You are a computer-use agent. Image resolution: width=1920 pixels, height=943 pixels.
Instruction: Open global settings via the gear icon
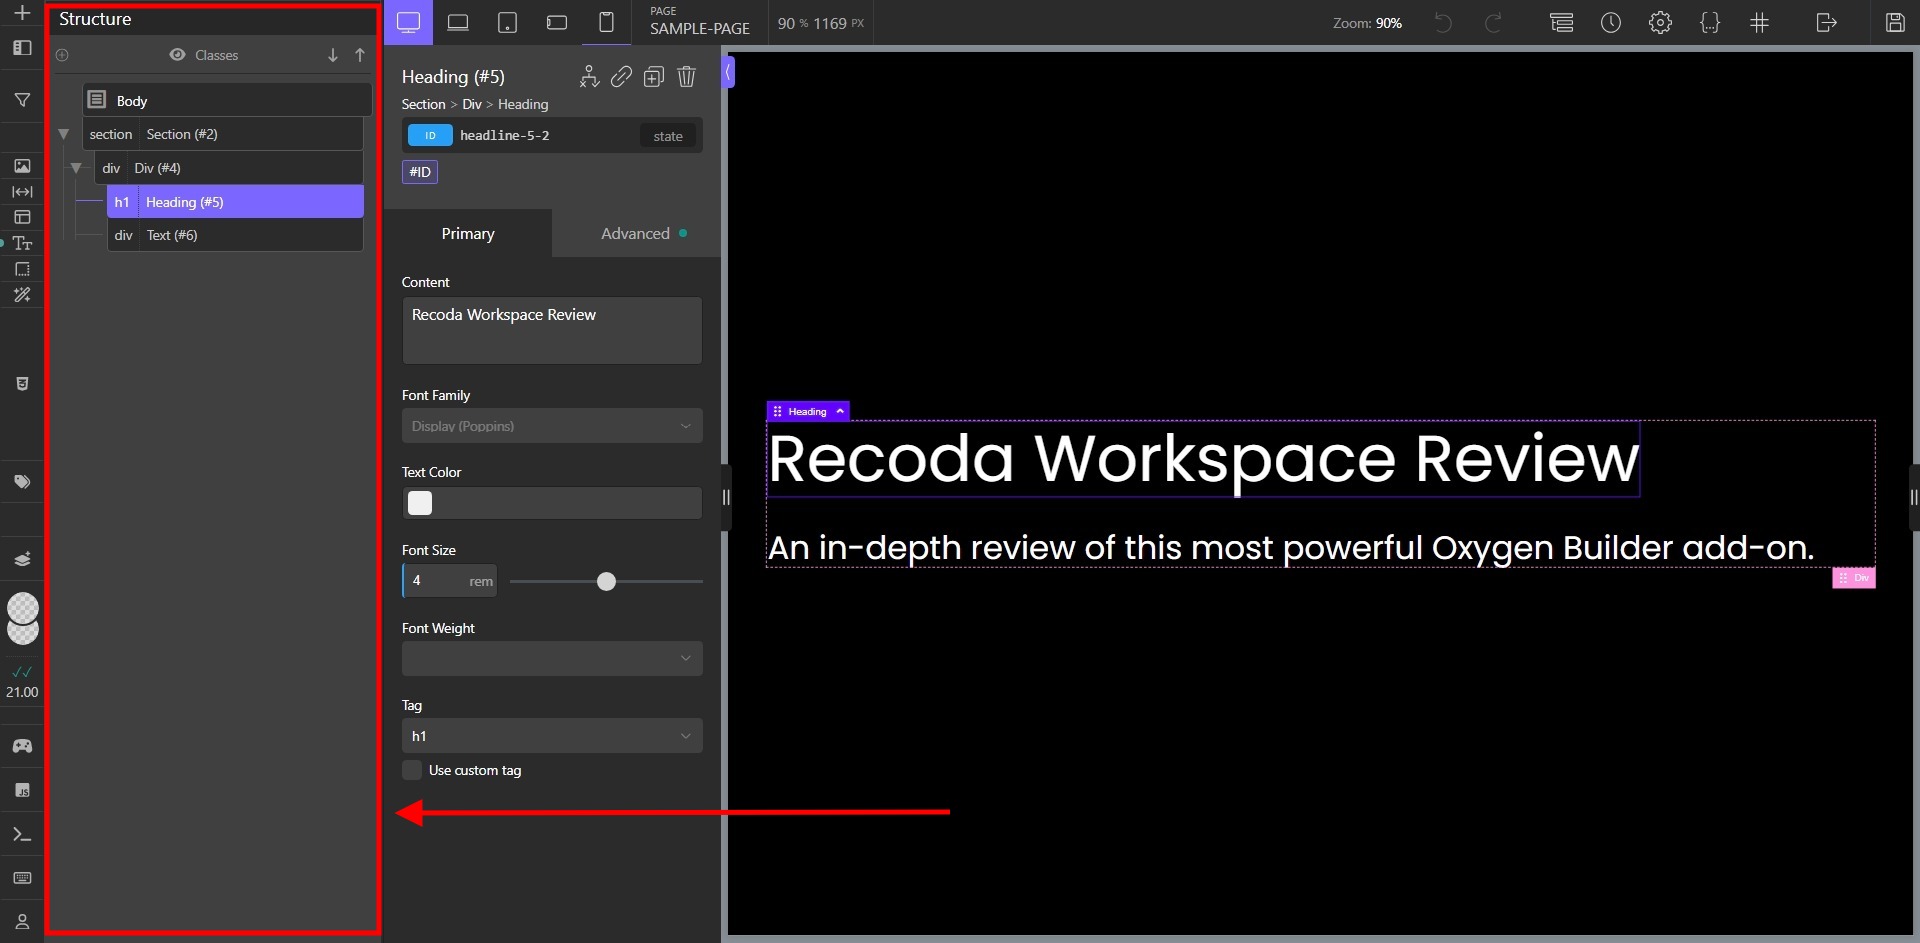click(1661, 22)
